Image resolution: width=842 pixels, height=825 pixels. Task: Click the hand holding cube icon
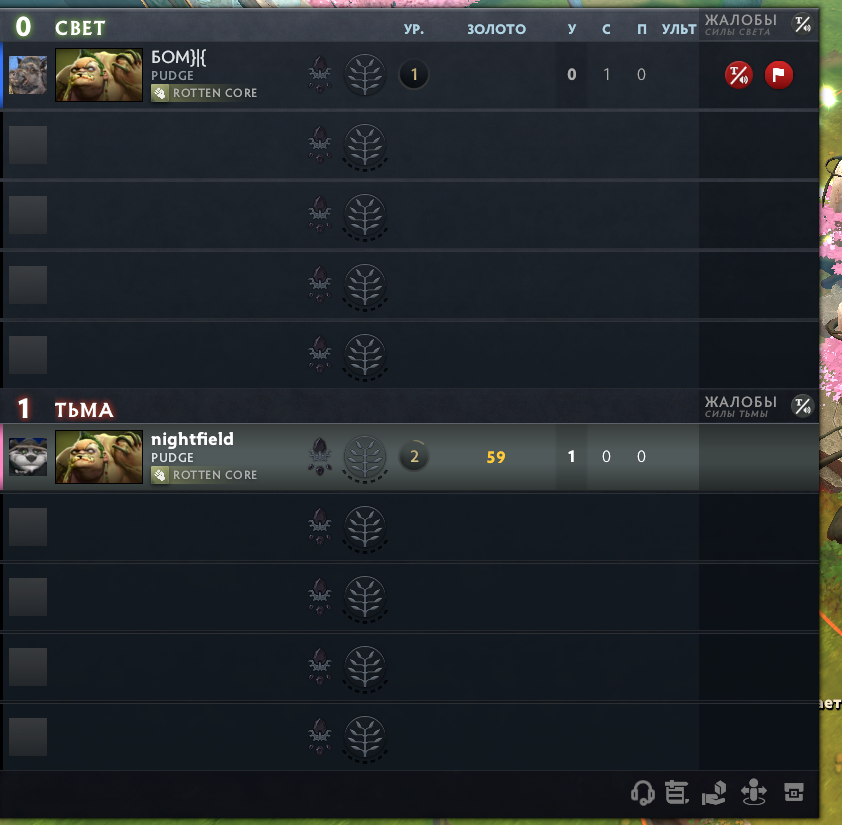714,793
